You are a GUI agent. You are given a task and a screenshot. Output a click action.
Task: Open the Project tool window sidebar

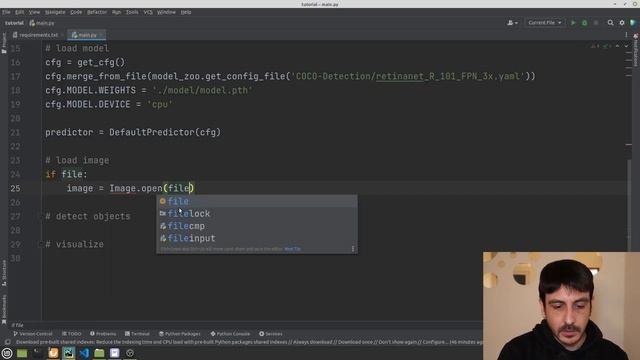(4, 43)
